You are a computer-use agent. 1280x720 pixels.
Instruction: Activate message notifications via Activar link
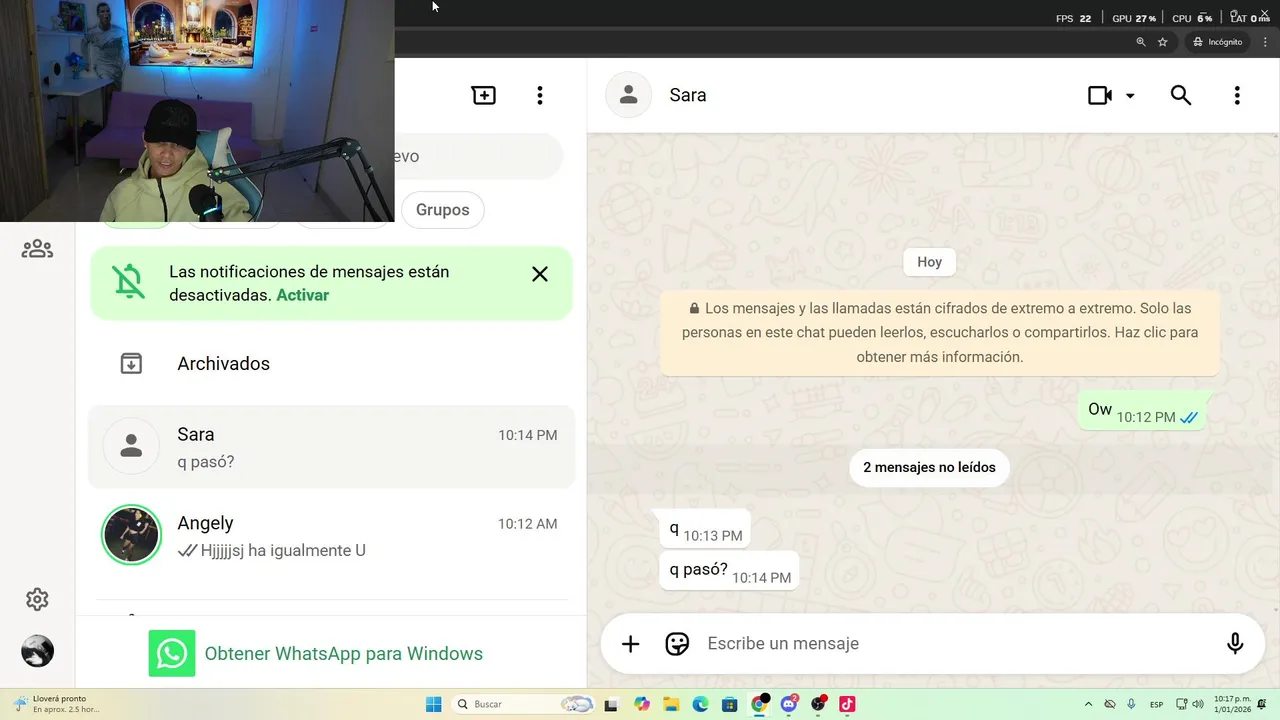point(302,295)
